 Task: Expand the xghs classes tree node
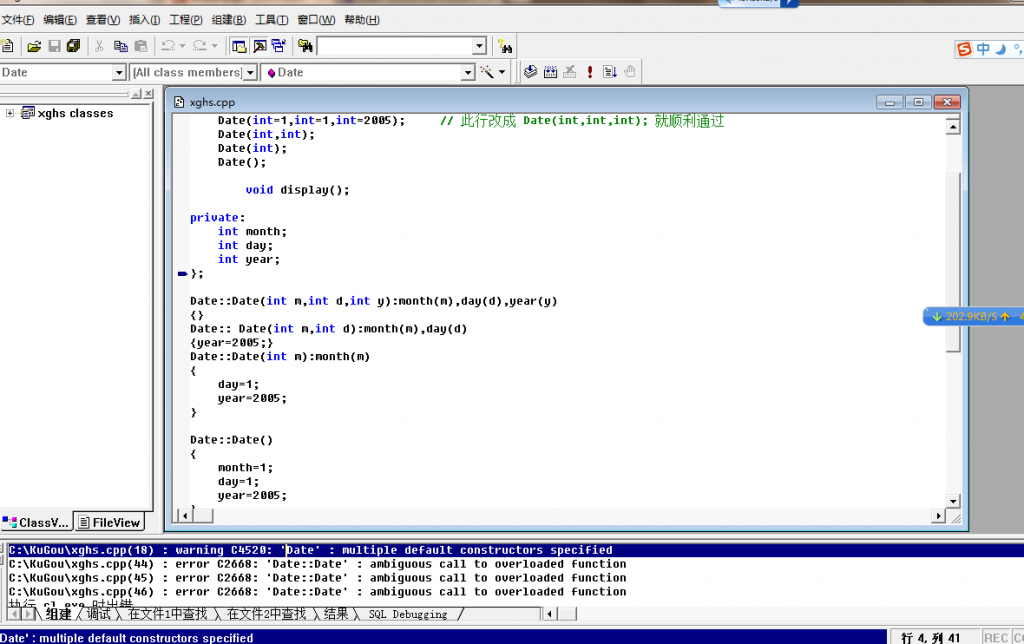[x=10, y=113]
